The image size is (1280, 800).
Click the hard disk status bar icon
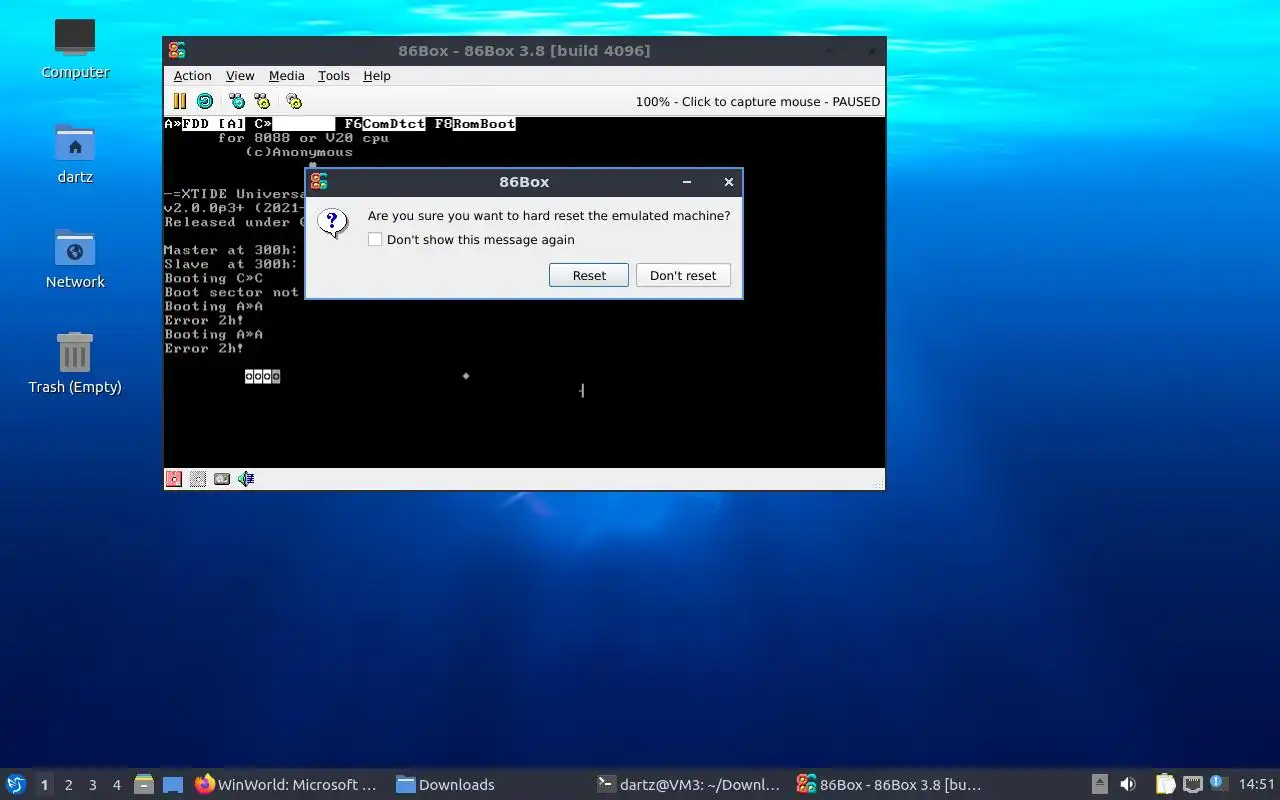(x=222, y=479)
